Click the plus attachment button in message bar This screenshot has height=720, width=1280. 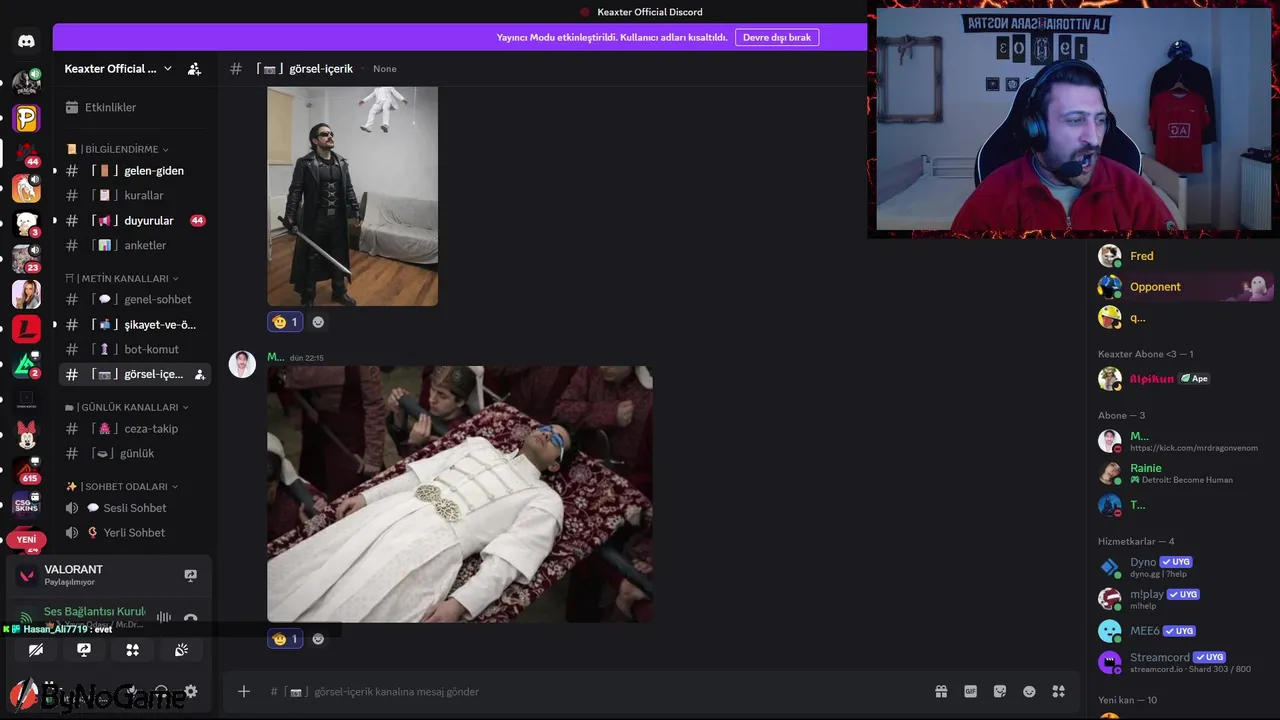click(244, 691)
